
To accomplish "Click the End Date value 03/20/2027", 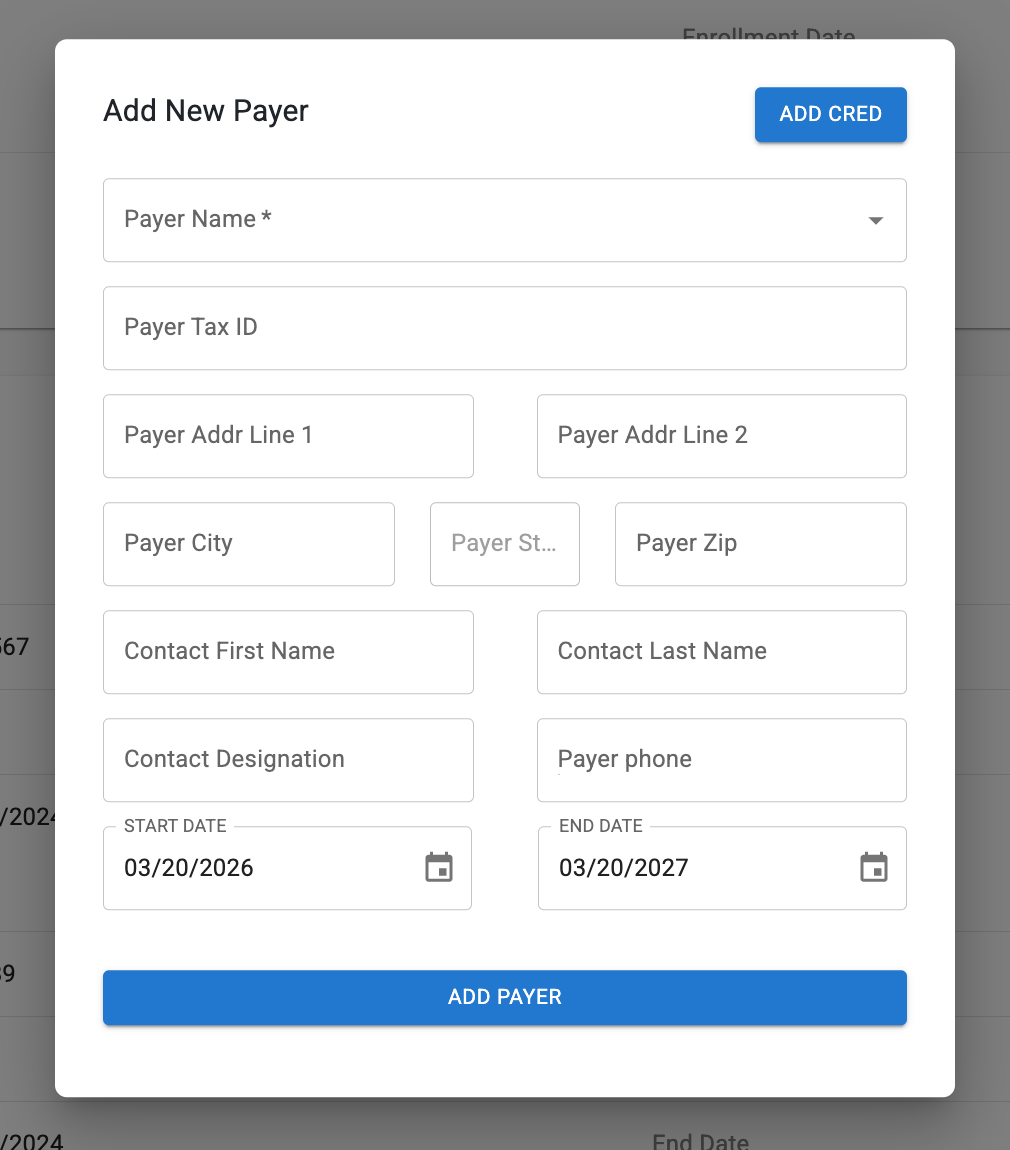I will [x=624, y=868].
